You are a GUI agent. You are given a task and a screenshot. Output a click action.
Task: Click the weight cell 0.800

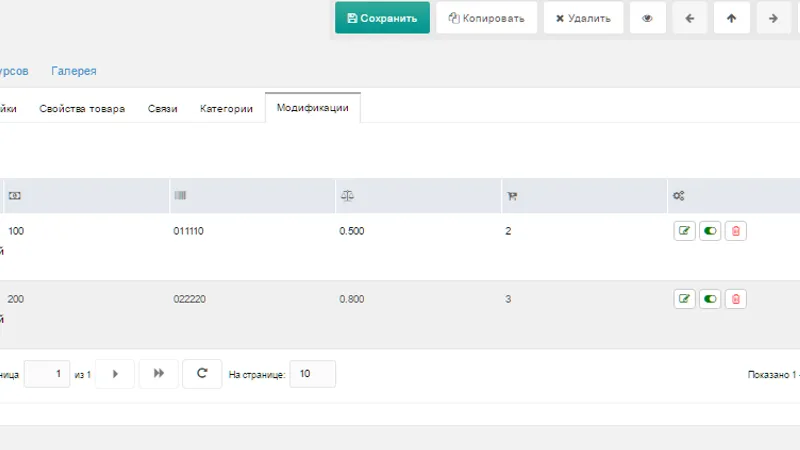352,299
